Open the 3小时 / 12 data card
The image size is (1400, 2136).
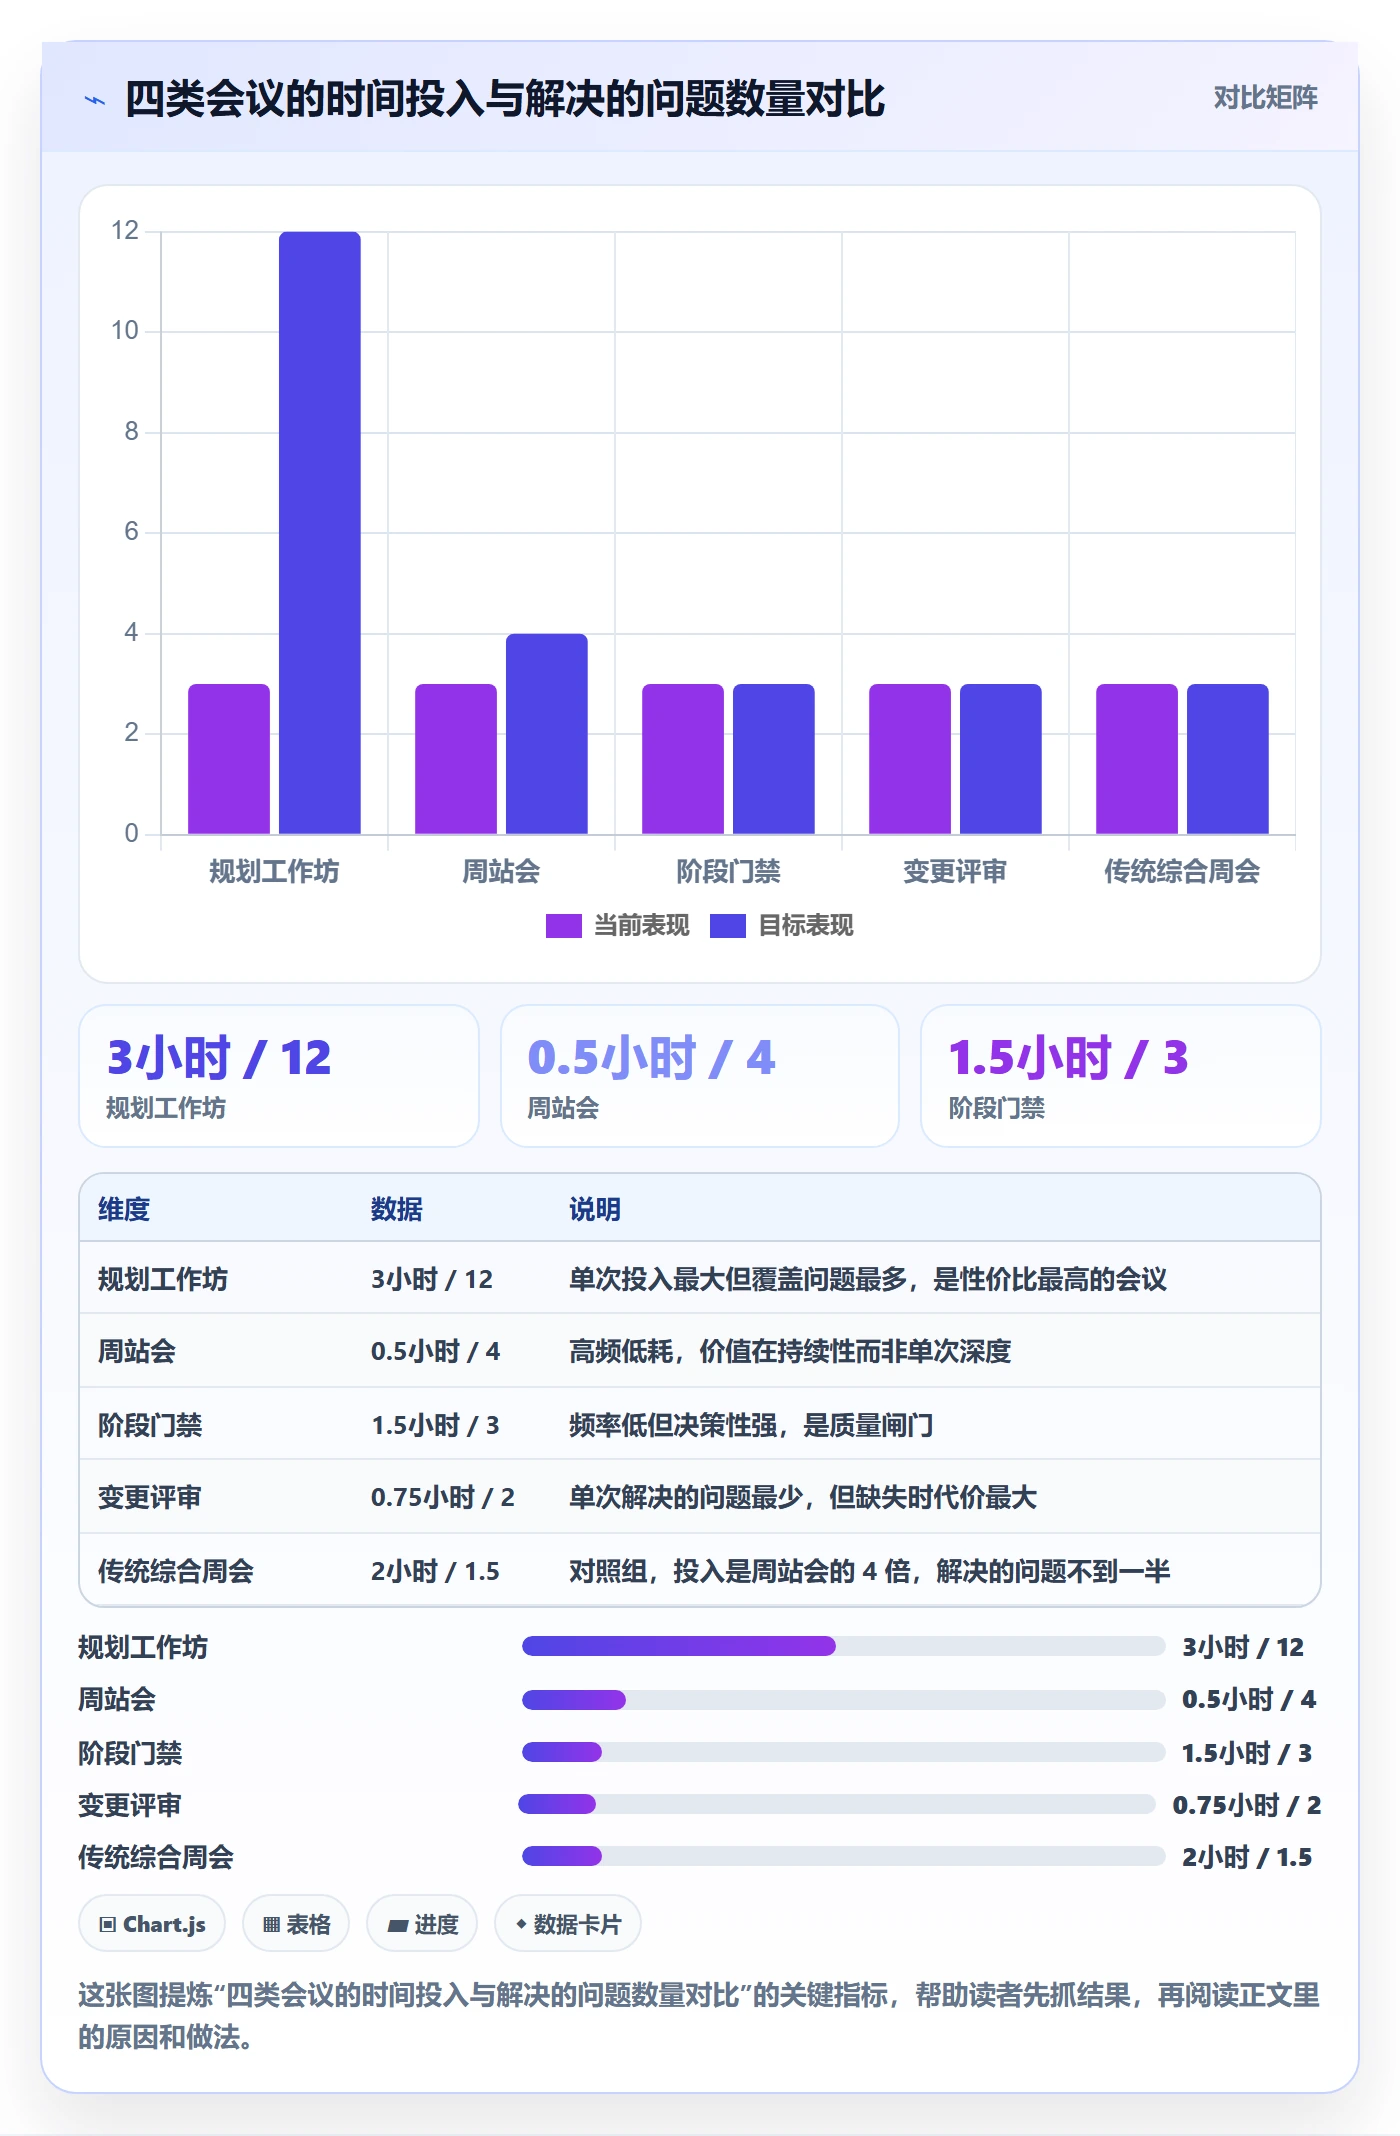click(x=279, y=1076)
